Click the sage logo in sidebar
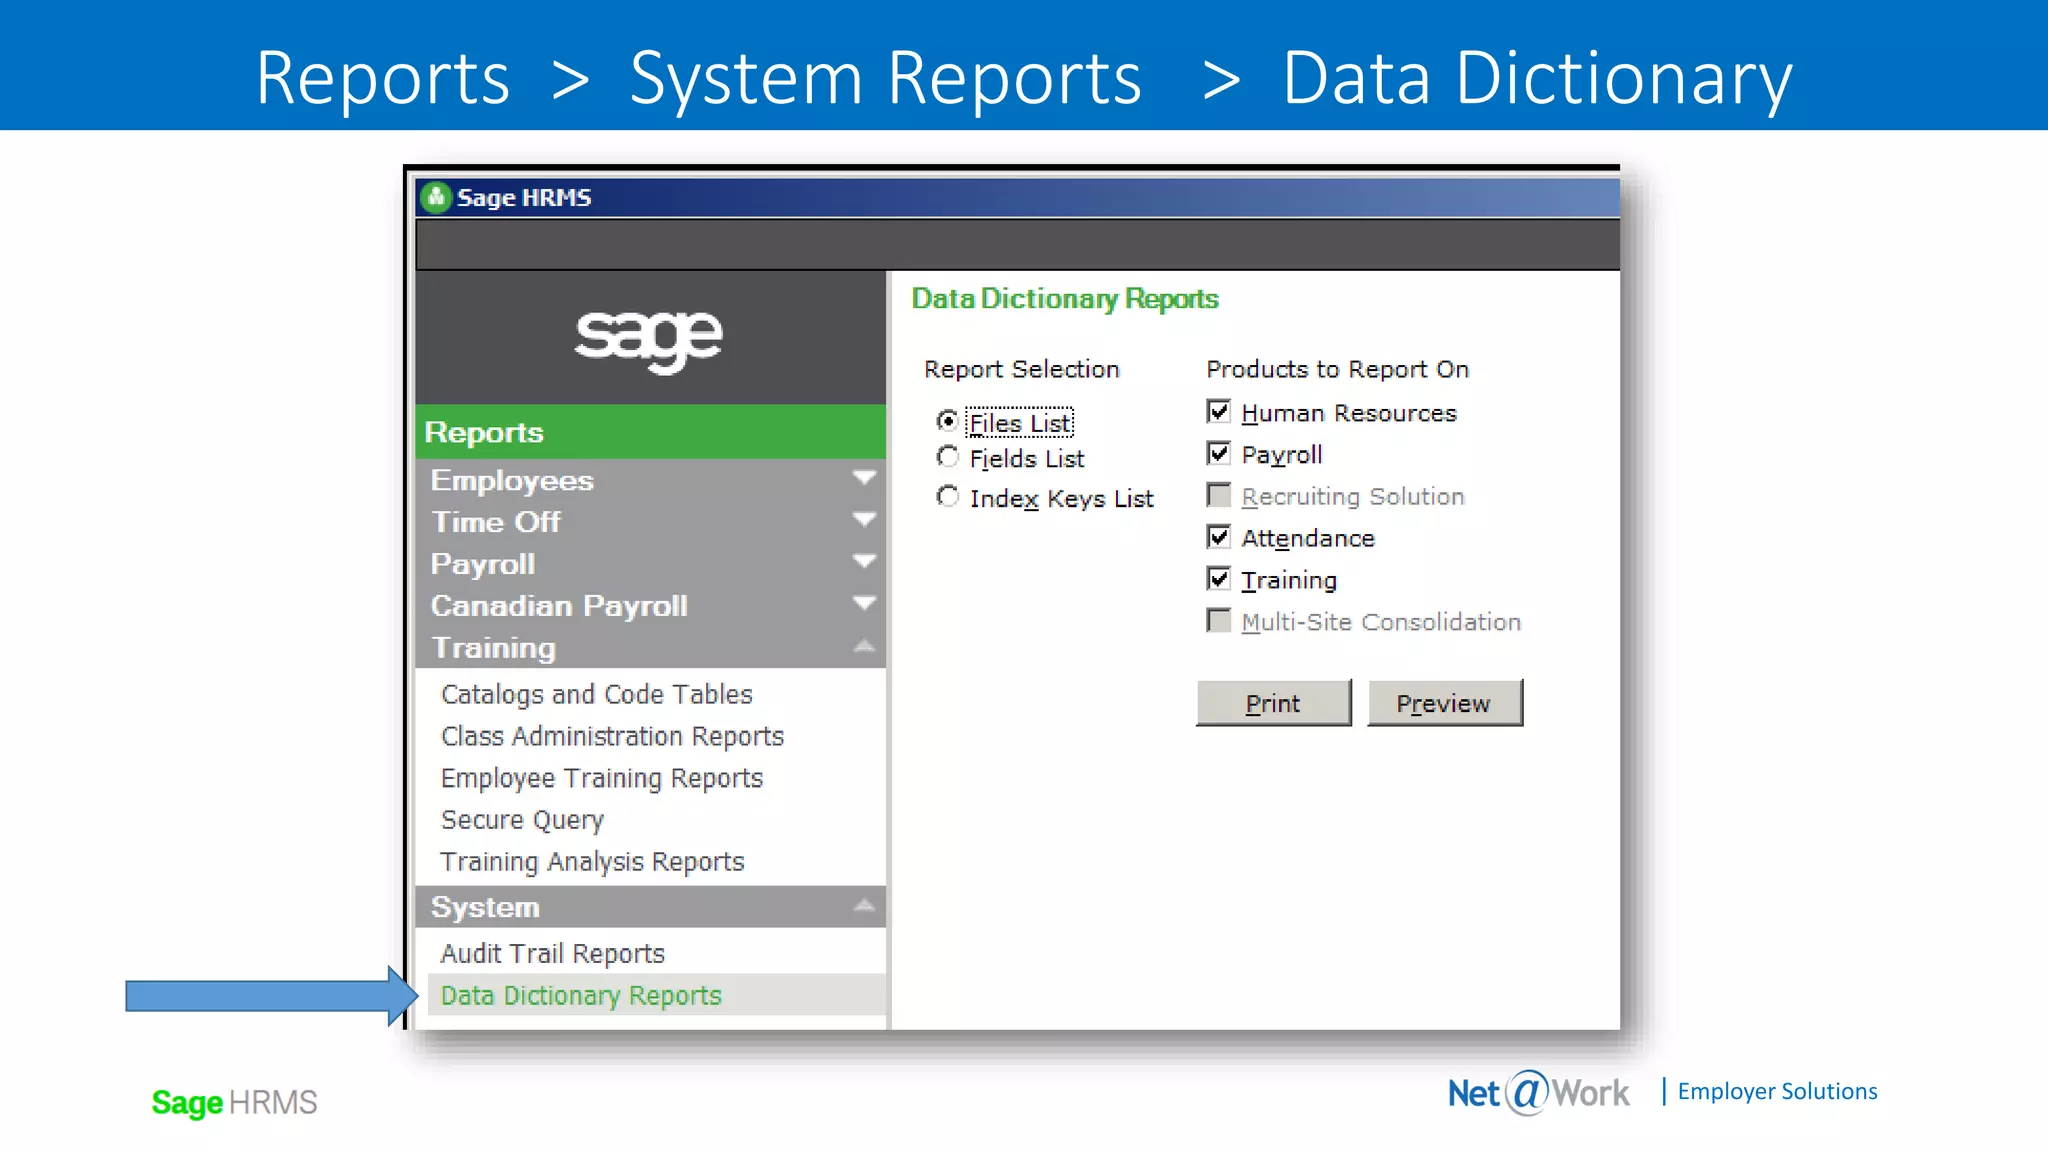 648,338
